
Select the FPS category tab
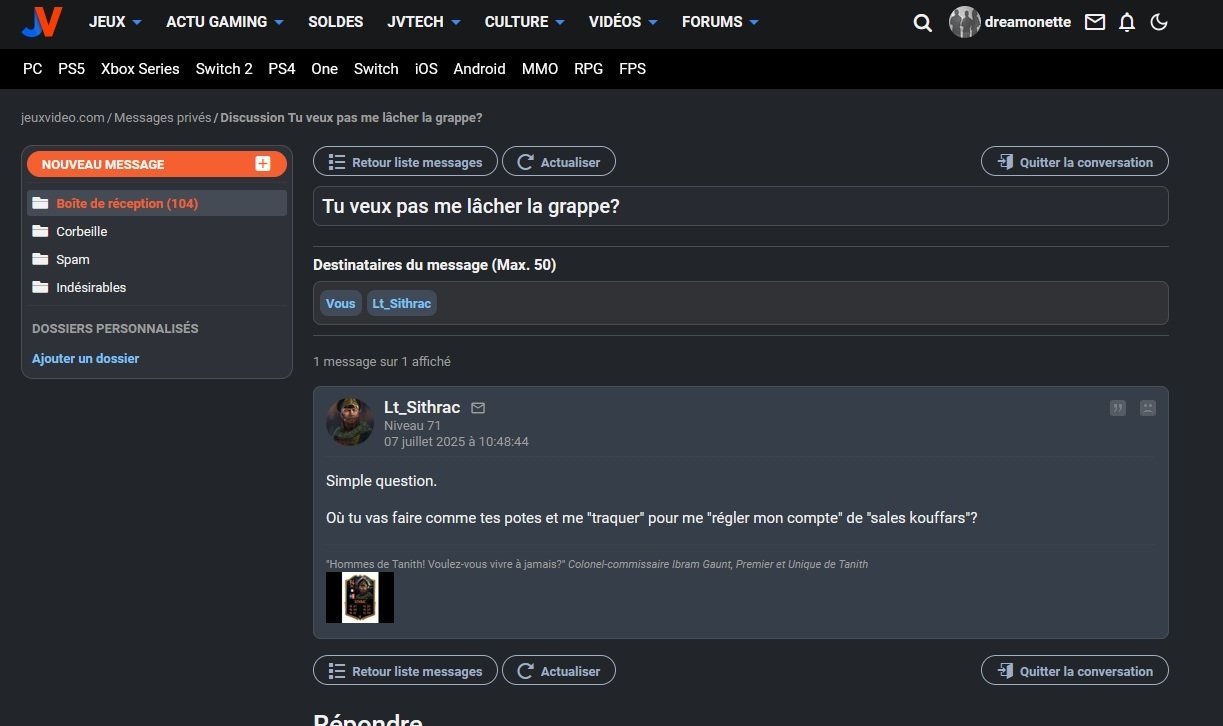click(632, 69)
